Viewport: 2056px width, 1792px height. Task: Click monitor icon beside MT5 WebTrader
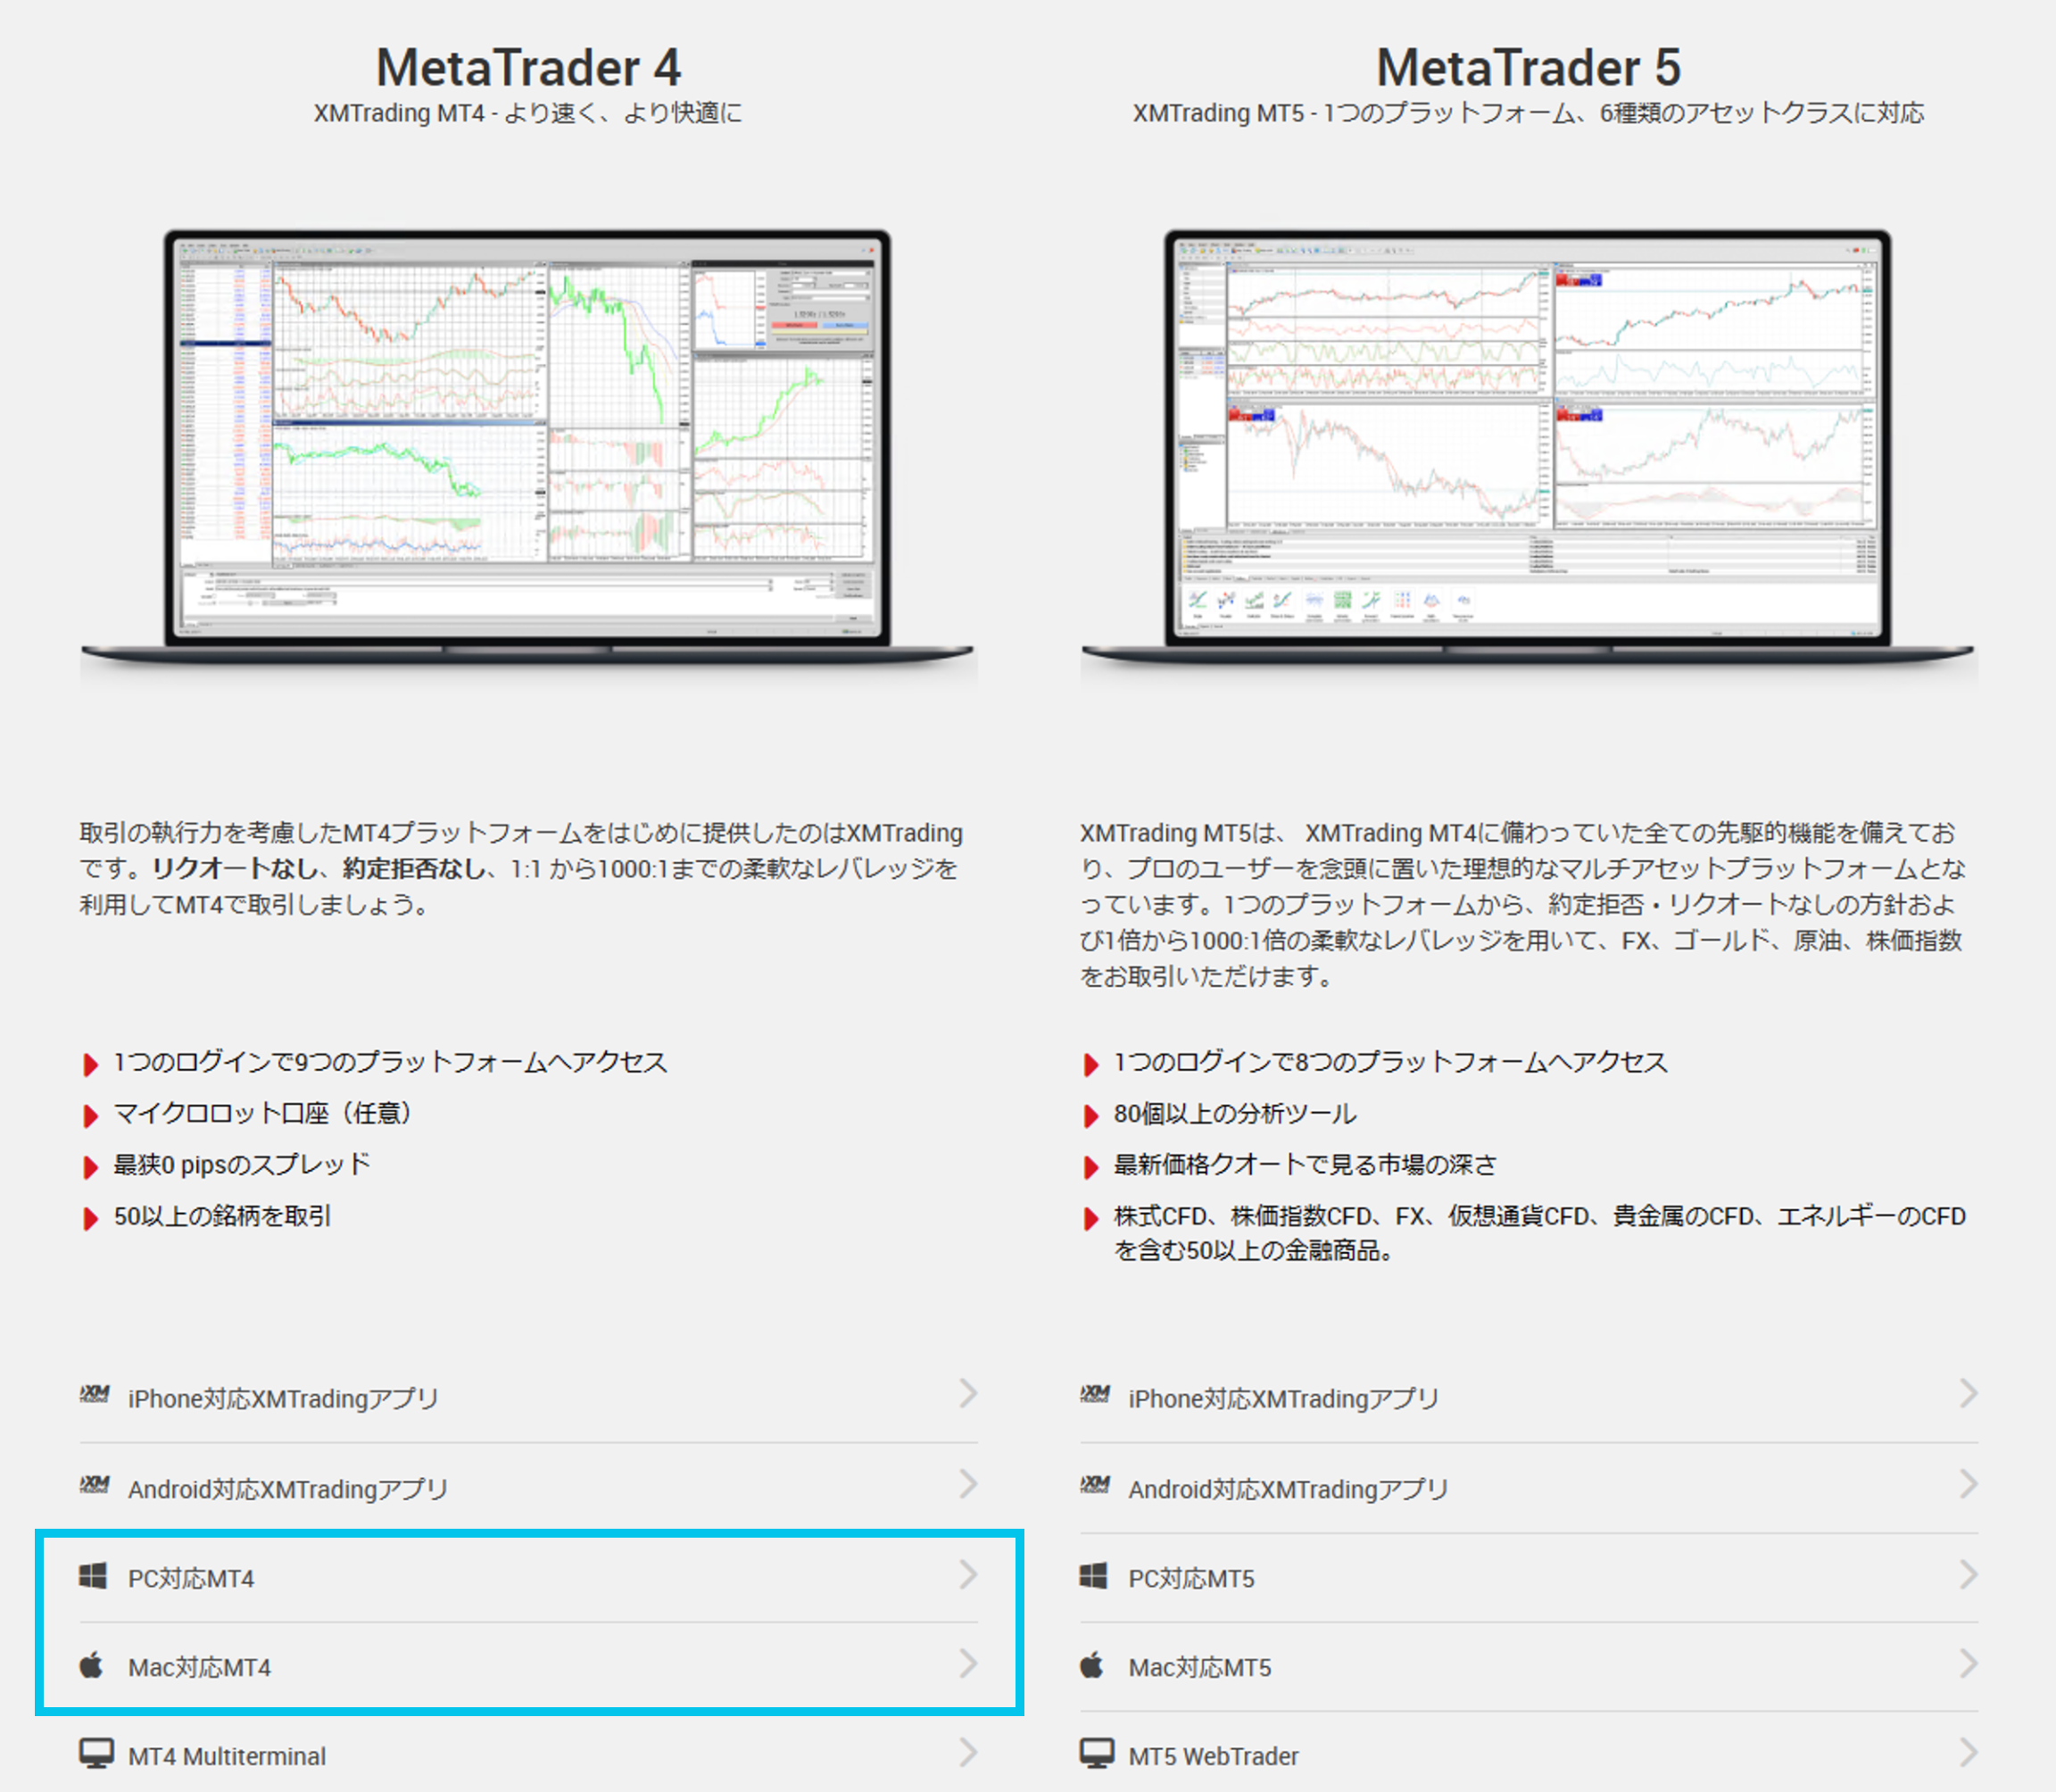pos(1096,1754)
